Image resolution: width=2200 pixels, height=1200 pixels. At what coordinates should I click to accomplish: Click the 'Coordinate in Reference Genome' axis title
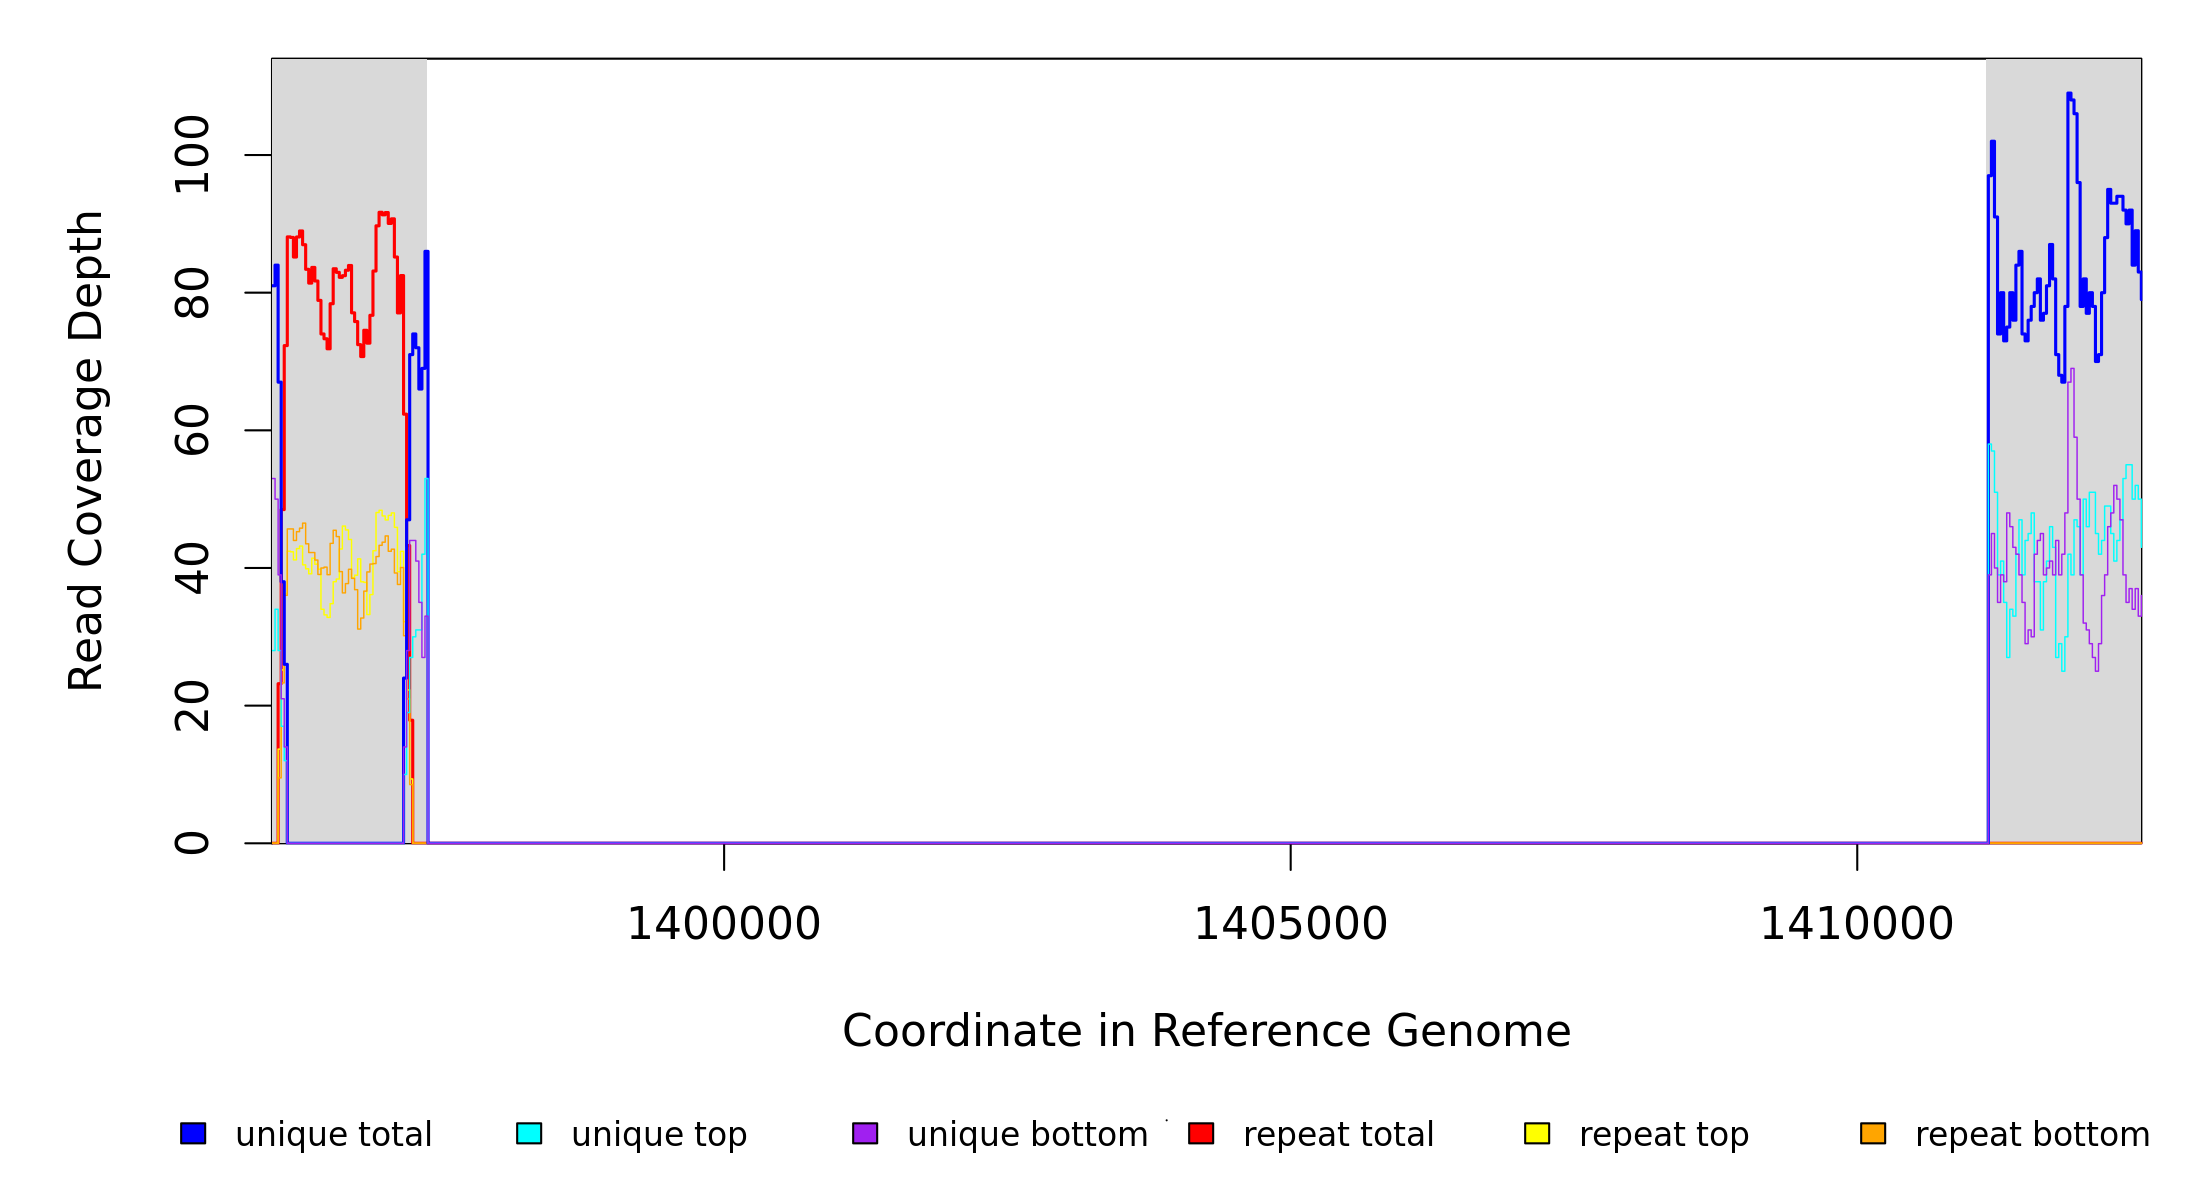1206,1031
